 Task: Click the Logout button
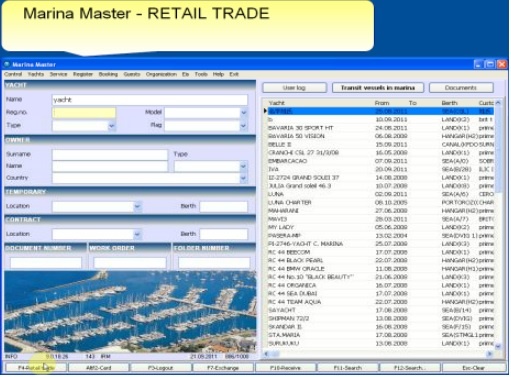click(x=161, y=368)
